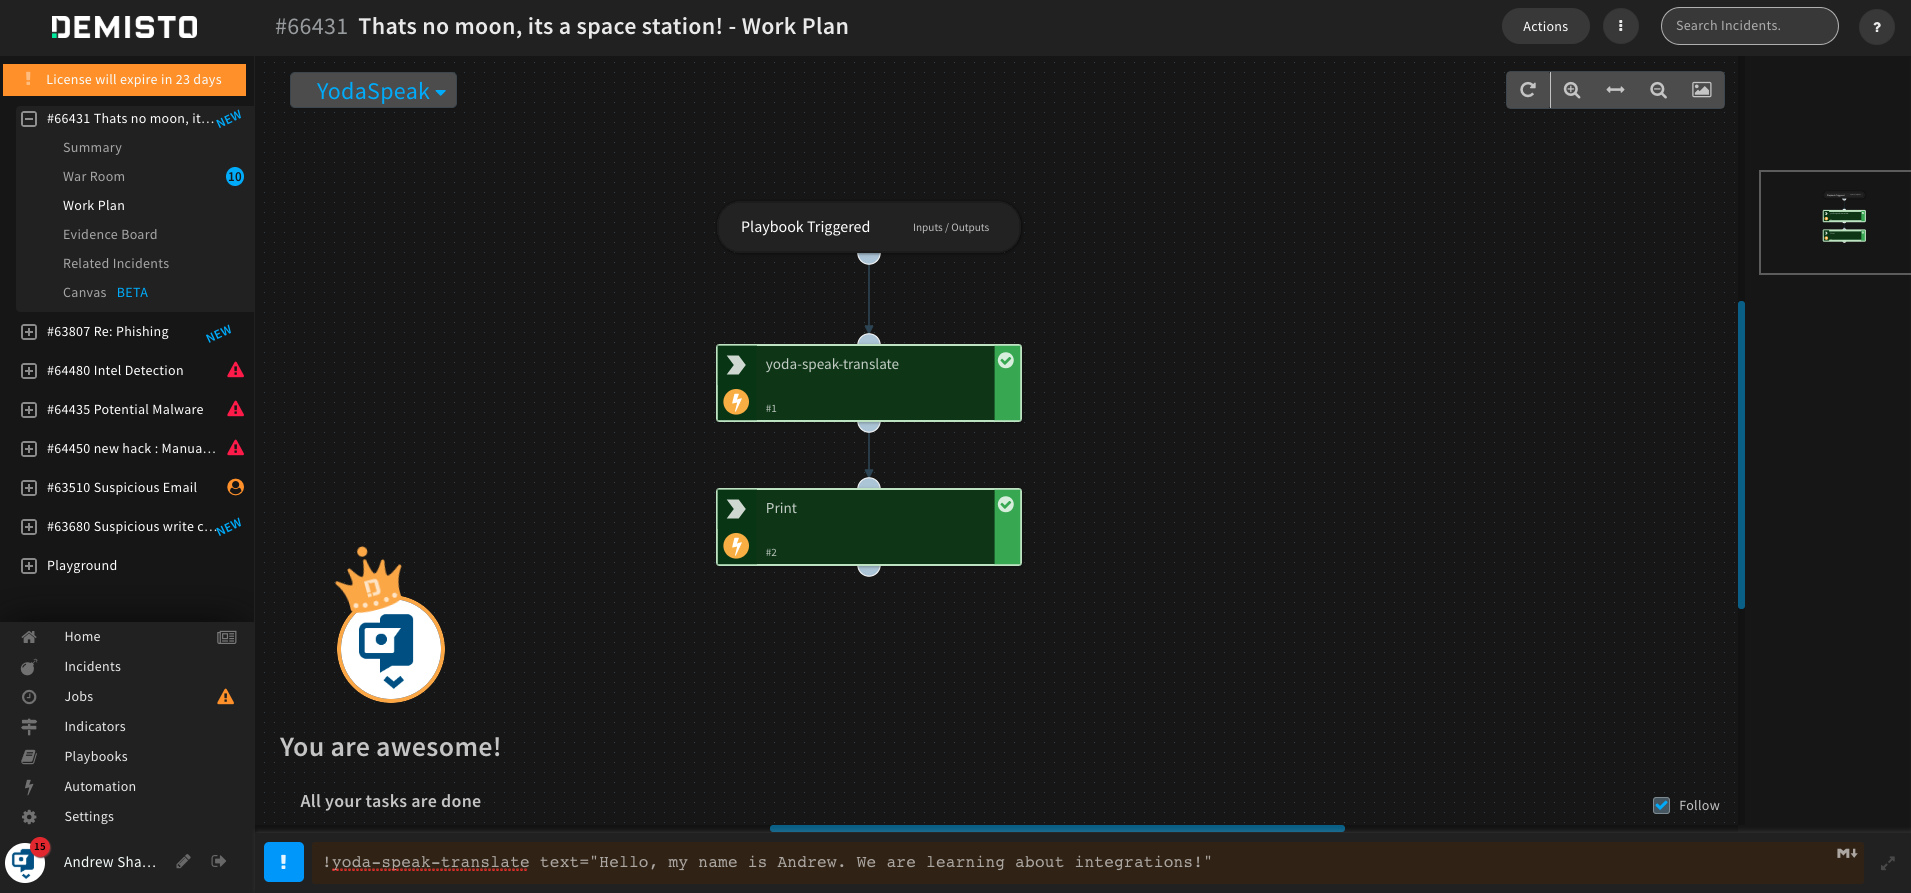Click War Room notification badge 10

[x=235, y=176]
